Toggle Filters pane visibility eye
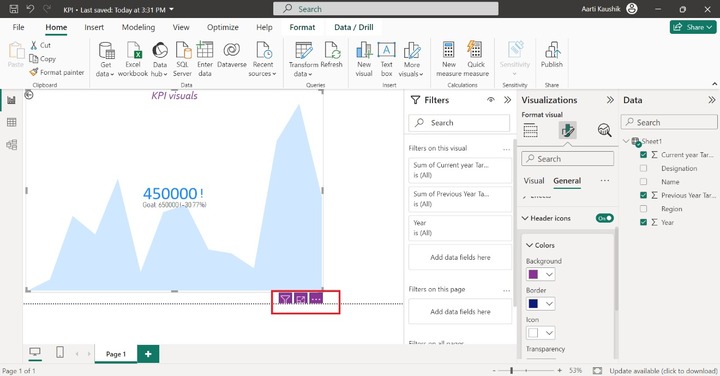Image resolution: width=720 pixels, height=376 pixels. [491, 100]
